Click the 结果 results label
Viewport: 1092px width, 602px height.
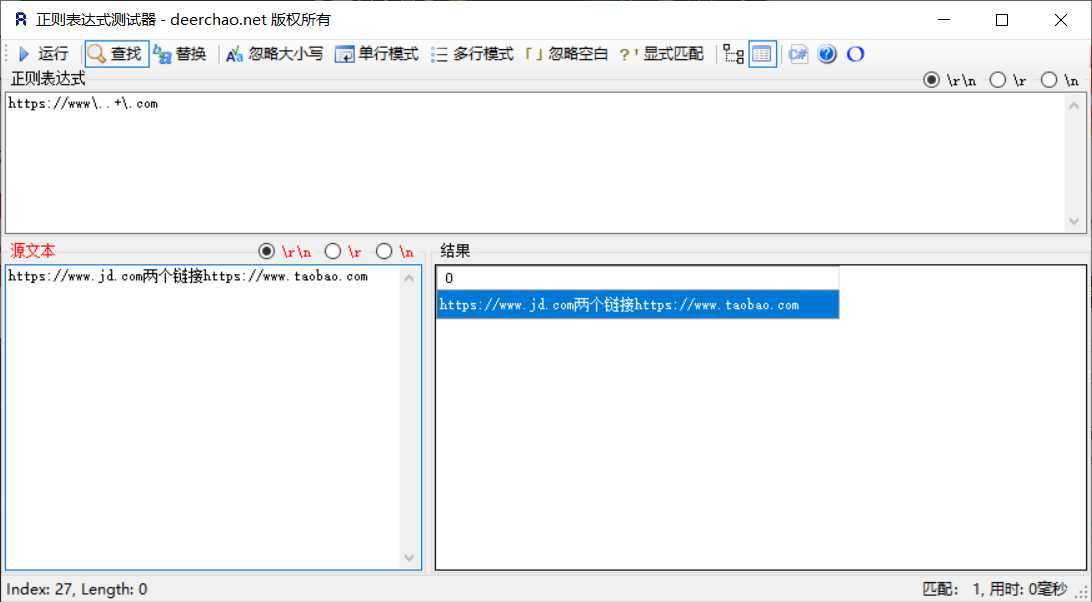tap(455, 251)
